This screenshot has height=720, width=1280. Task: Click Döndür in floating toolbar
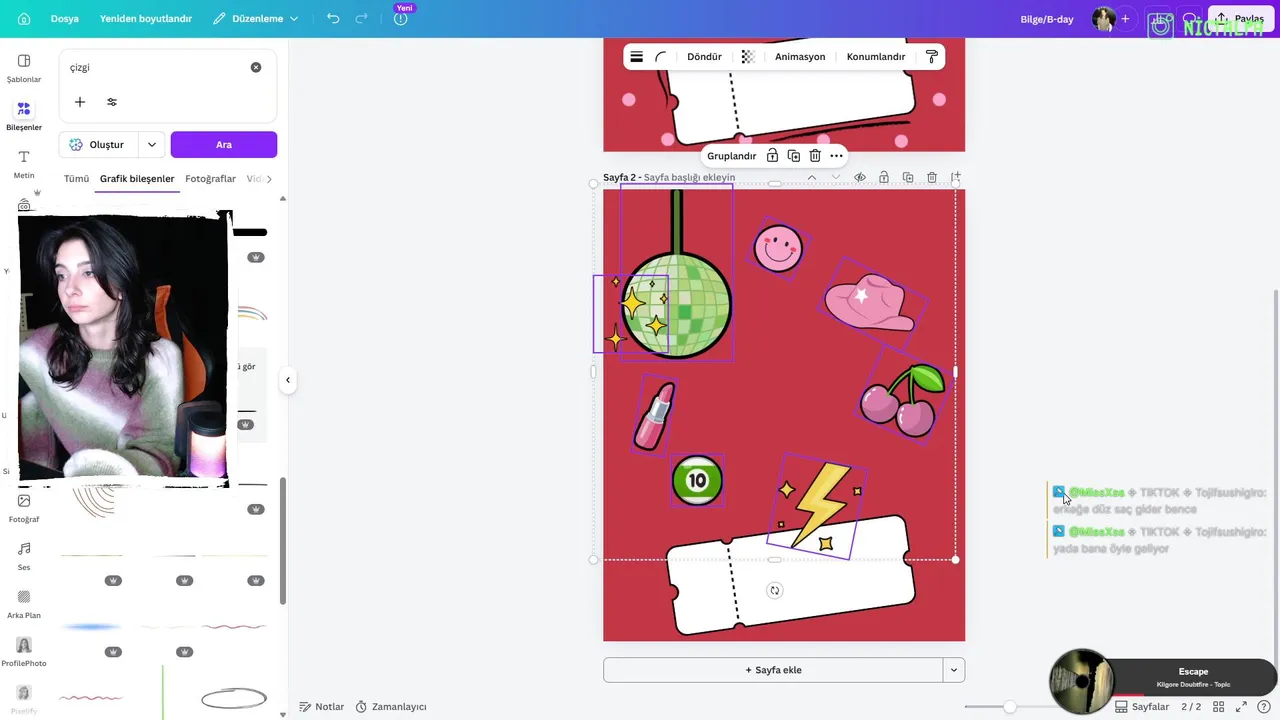click(x=704, y=57)
